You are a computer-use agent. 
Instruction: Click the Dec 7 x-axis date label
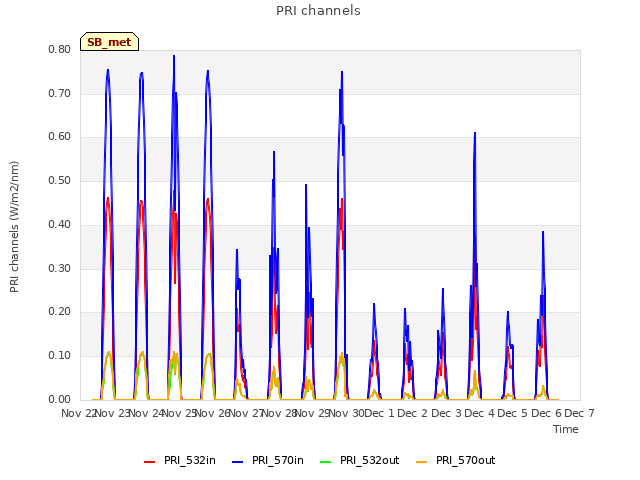click(x=579, y=413)
